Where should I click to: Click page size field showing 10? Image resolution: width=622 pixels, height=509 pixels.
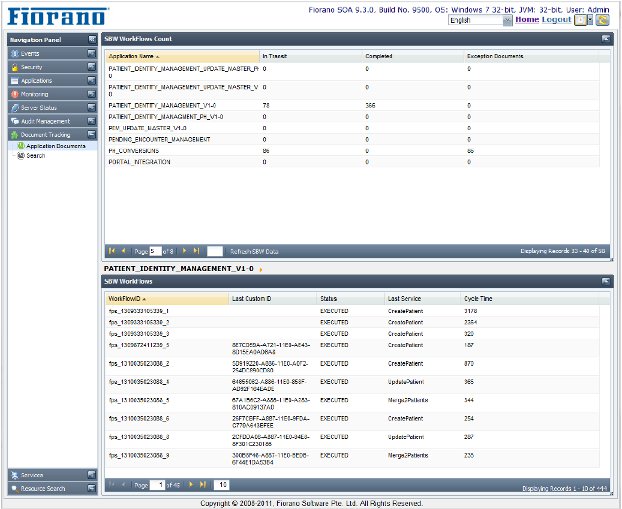coord(221,485)
